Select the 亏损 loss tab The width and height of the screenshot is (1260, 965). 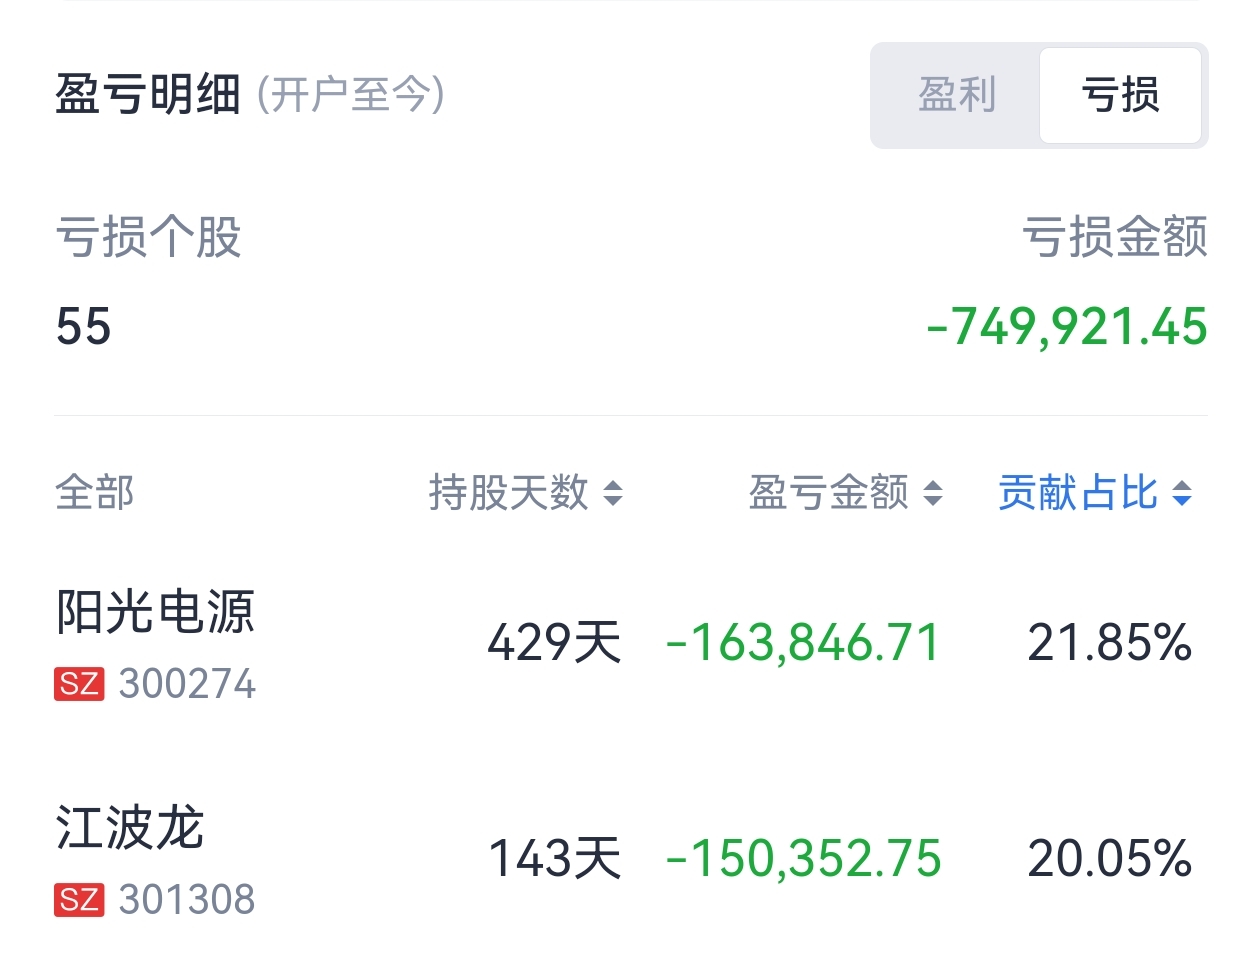tap(1120, 96)
